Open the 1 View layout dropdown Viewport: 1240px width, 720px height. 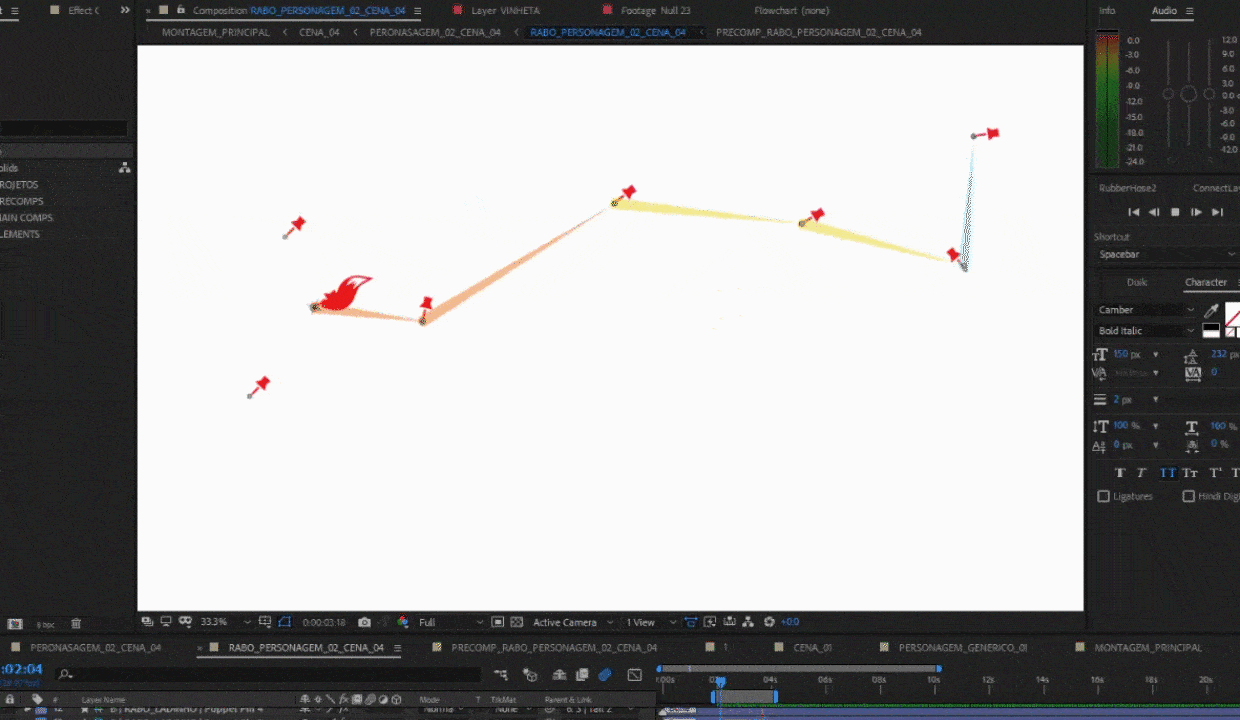pyautogui.click(x=651, y=622)
